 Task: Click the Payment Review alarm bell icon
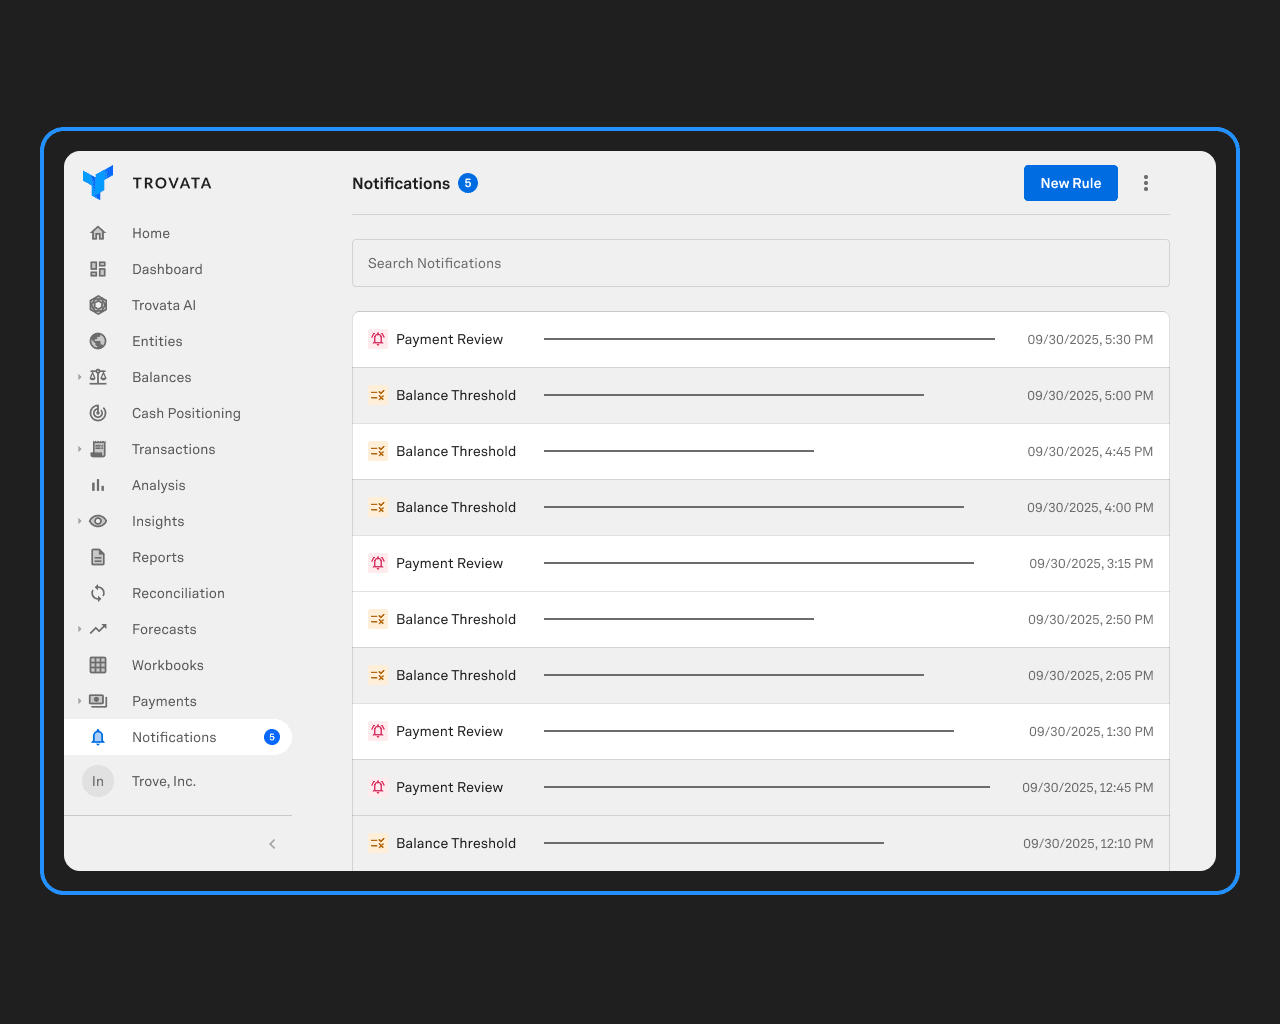coord(378,339)
